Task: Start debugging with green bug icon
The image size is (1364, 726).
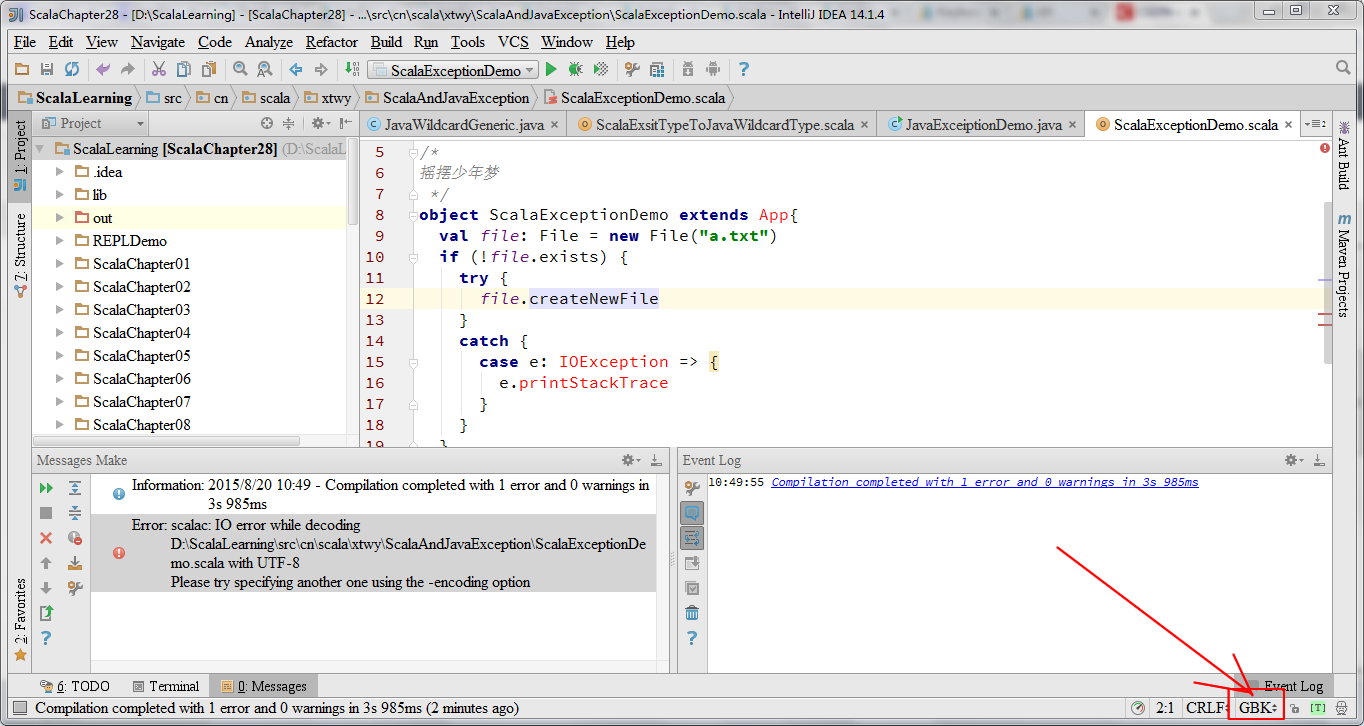Action: click(576, 69)
